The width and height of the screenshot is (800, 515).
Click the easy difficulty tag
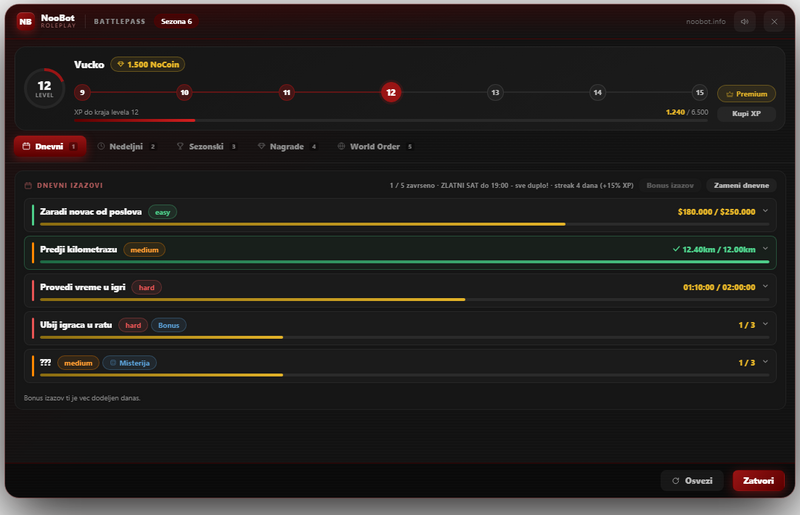163,212
